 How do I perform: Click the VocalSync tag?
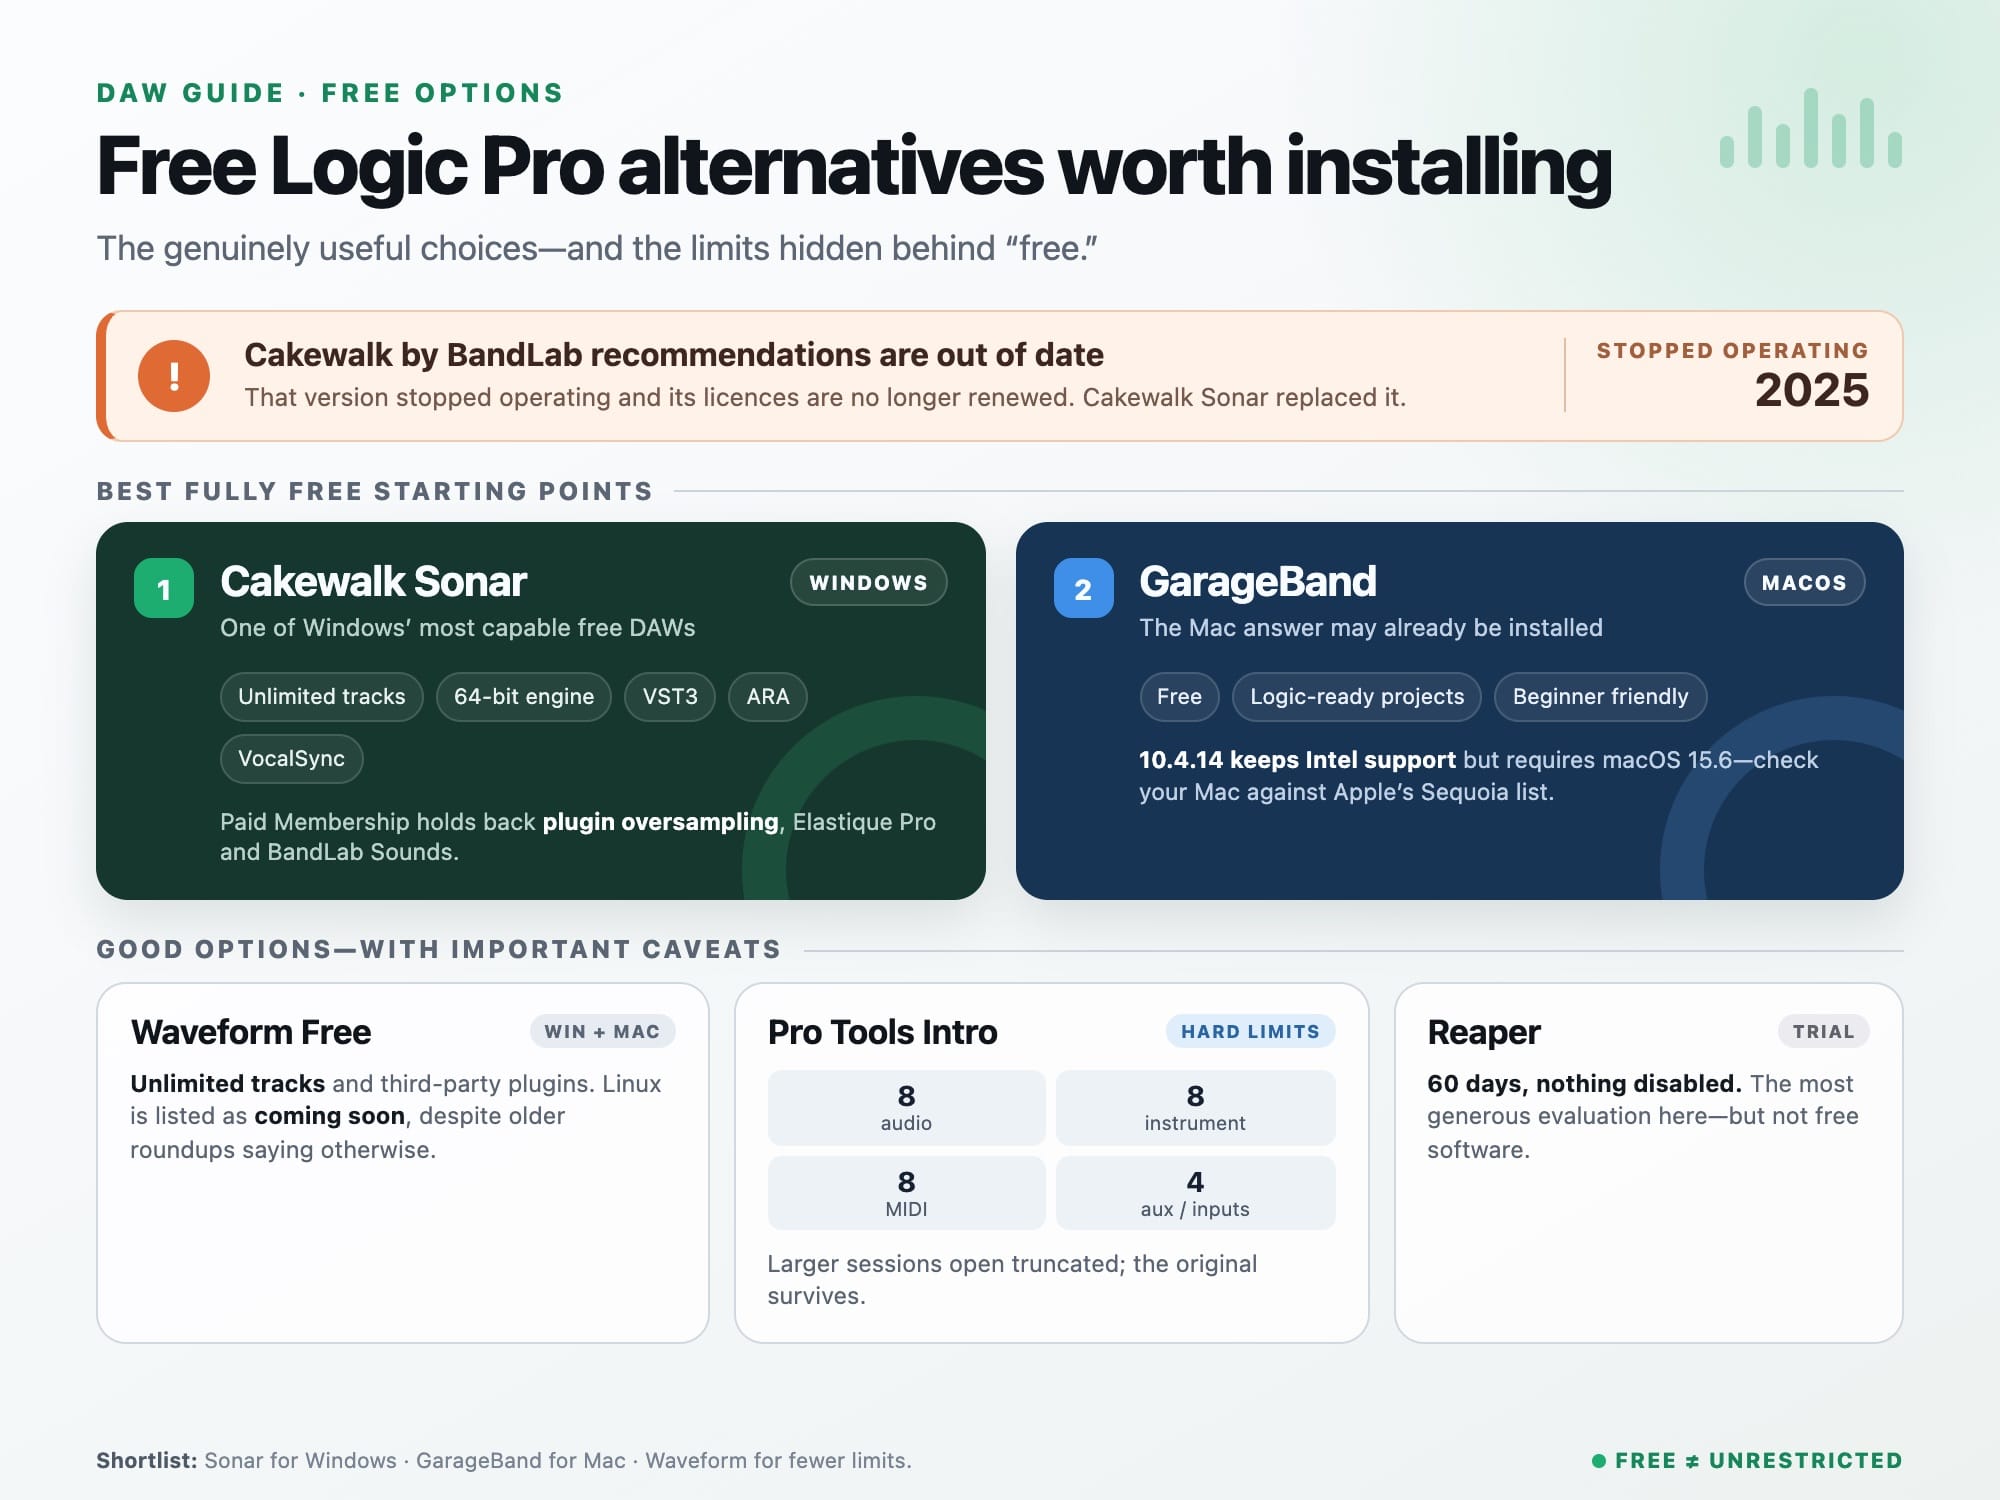pos(291,758)
